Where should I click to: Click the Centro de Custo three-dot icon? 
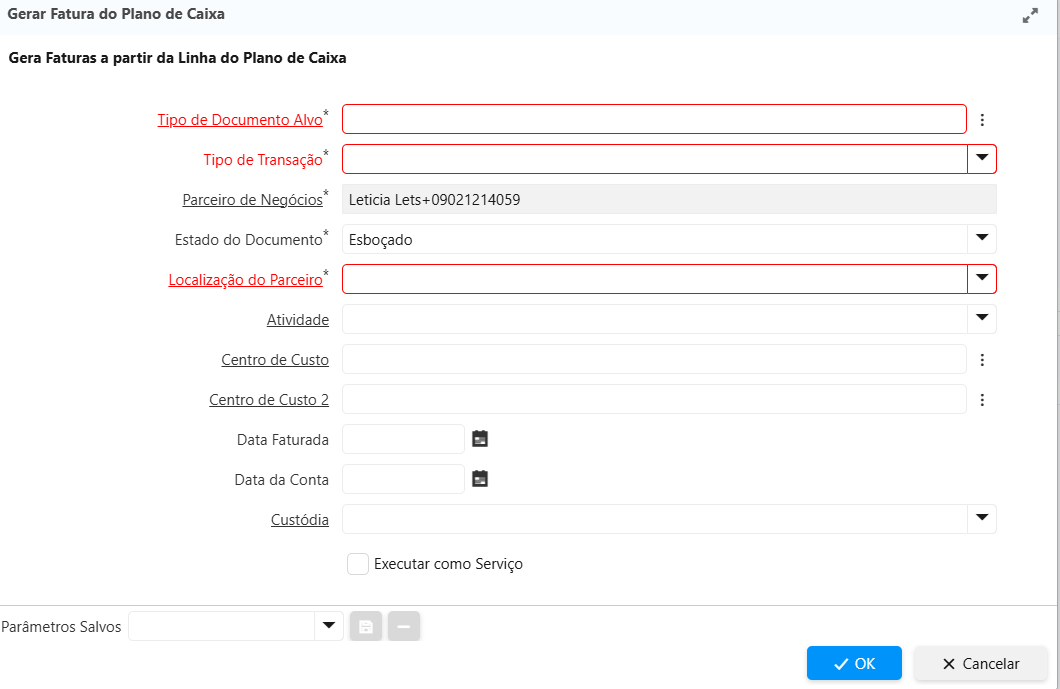982,360
